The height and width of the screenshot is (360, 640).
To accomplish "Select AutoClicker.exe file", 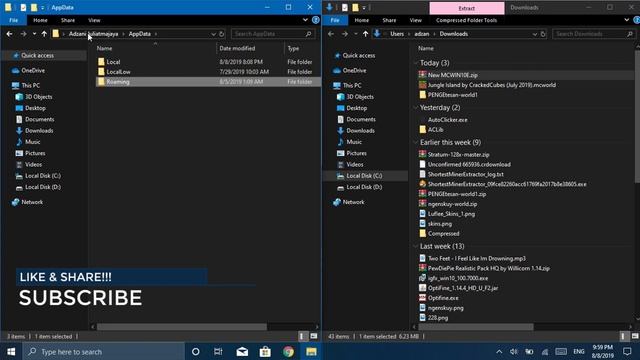I will pyautogui.click(x=447, y=120).
